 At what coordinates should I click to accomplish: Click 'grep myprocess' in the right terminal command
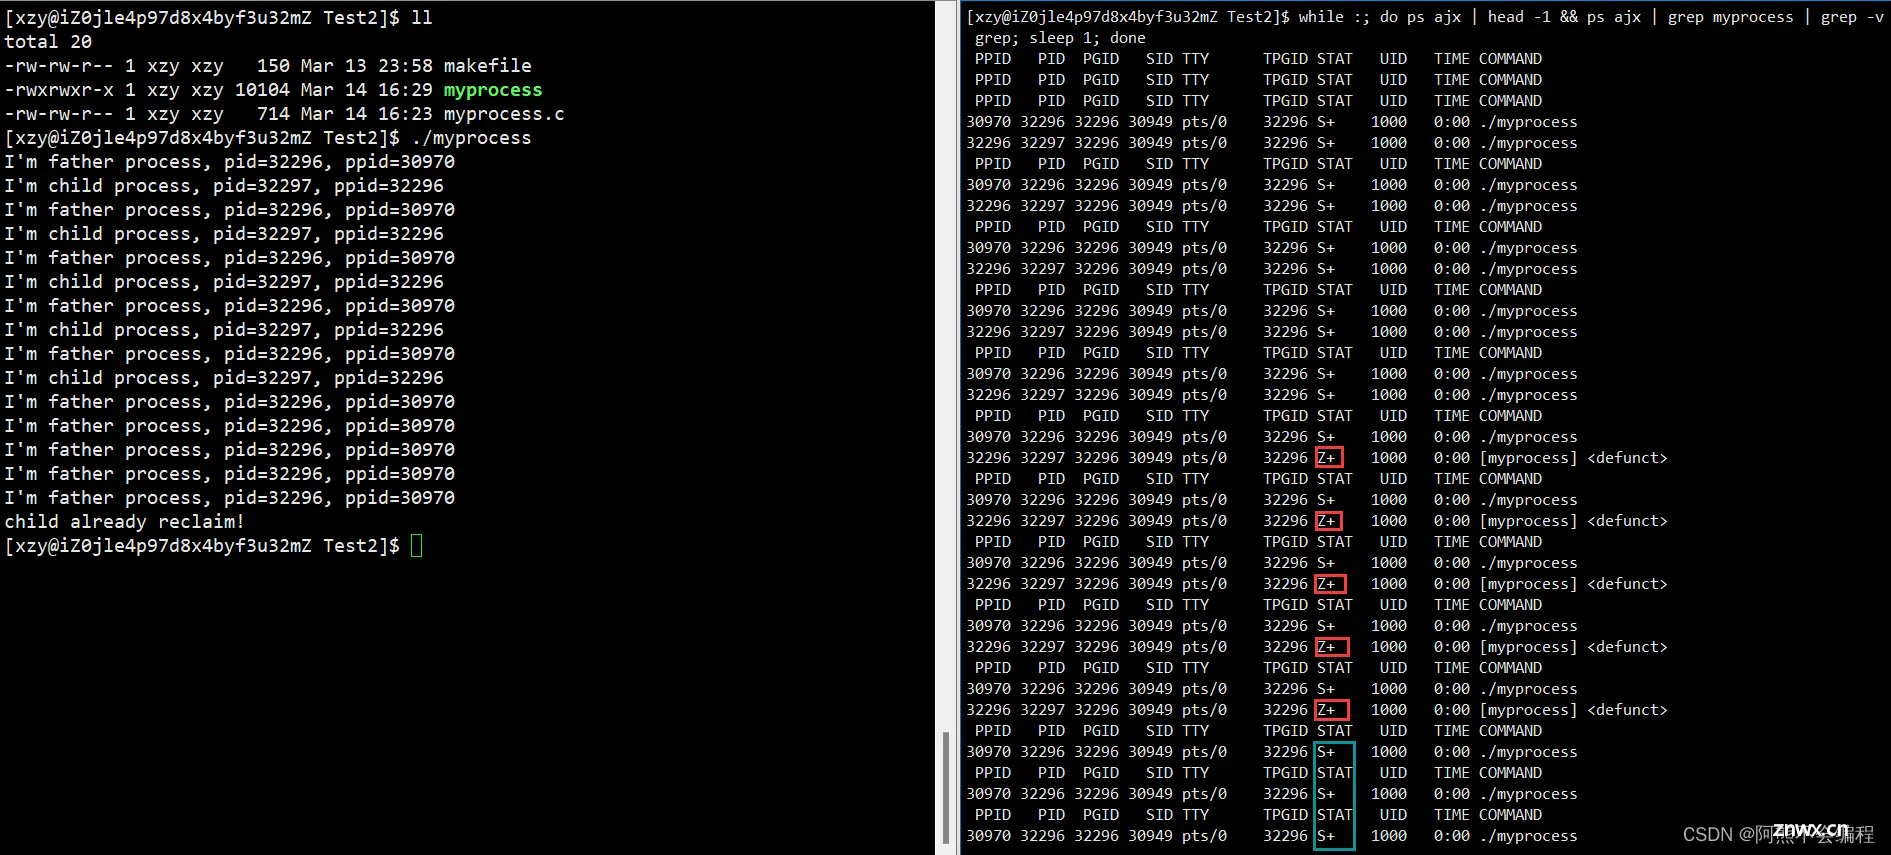(1731, 17)
